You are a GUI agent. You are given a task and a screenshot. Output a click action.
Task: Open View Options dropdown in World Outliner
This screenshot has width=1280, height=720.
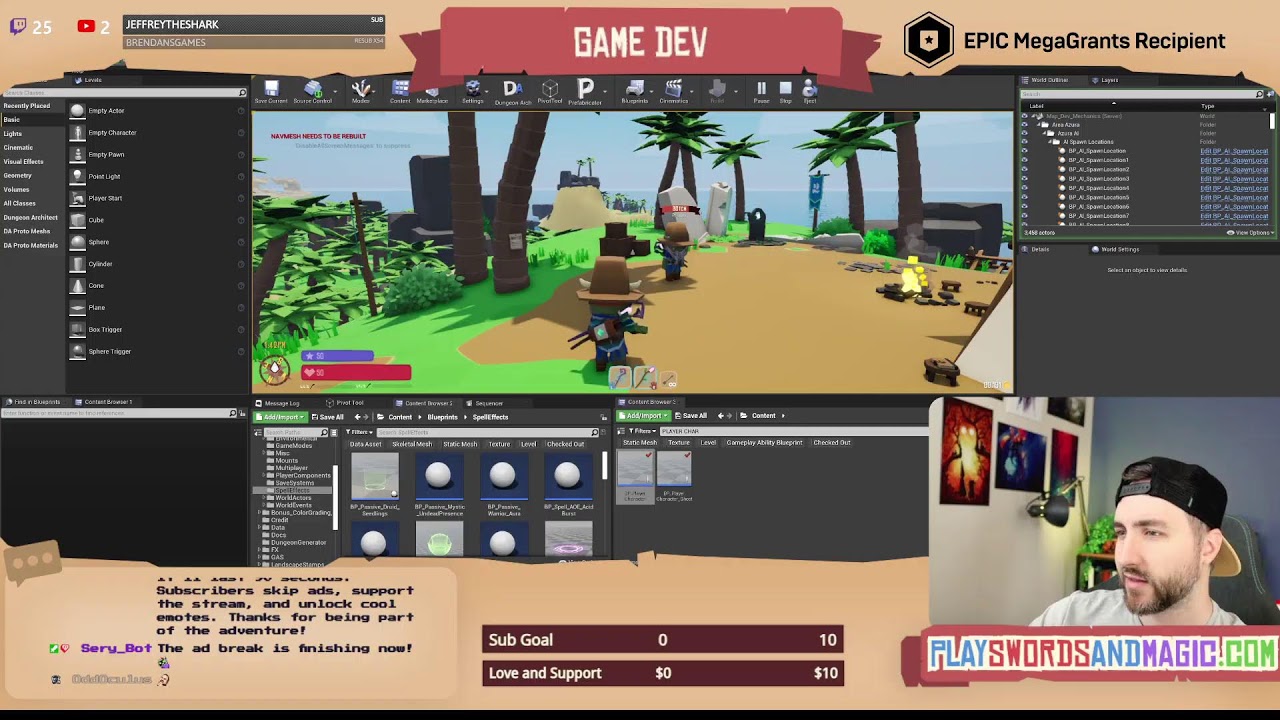click(x=1250, y=232)
